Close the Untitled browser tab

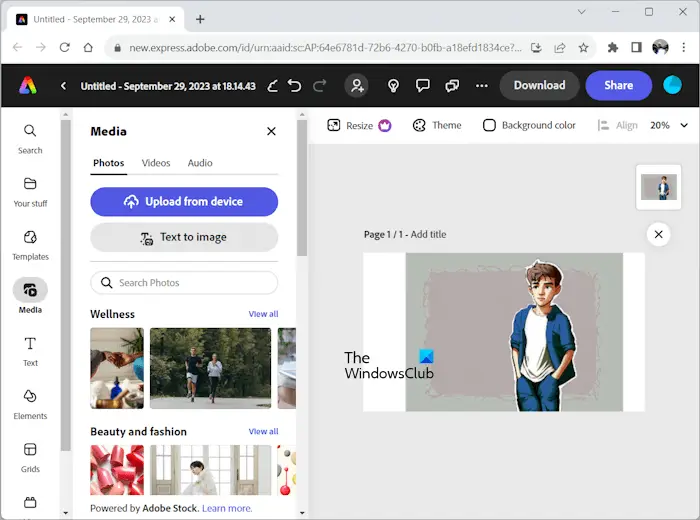[x=172, y=19]
